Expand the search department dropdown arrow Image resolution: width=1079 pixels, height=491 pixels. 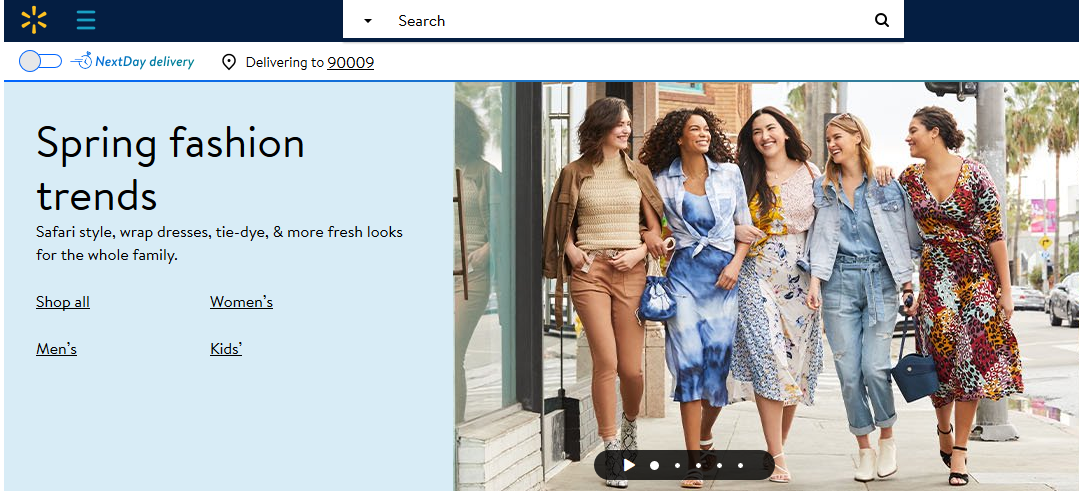(x=368, y=21)
